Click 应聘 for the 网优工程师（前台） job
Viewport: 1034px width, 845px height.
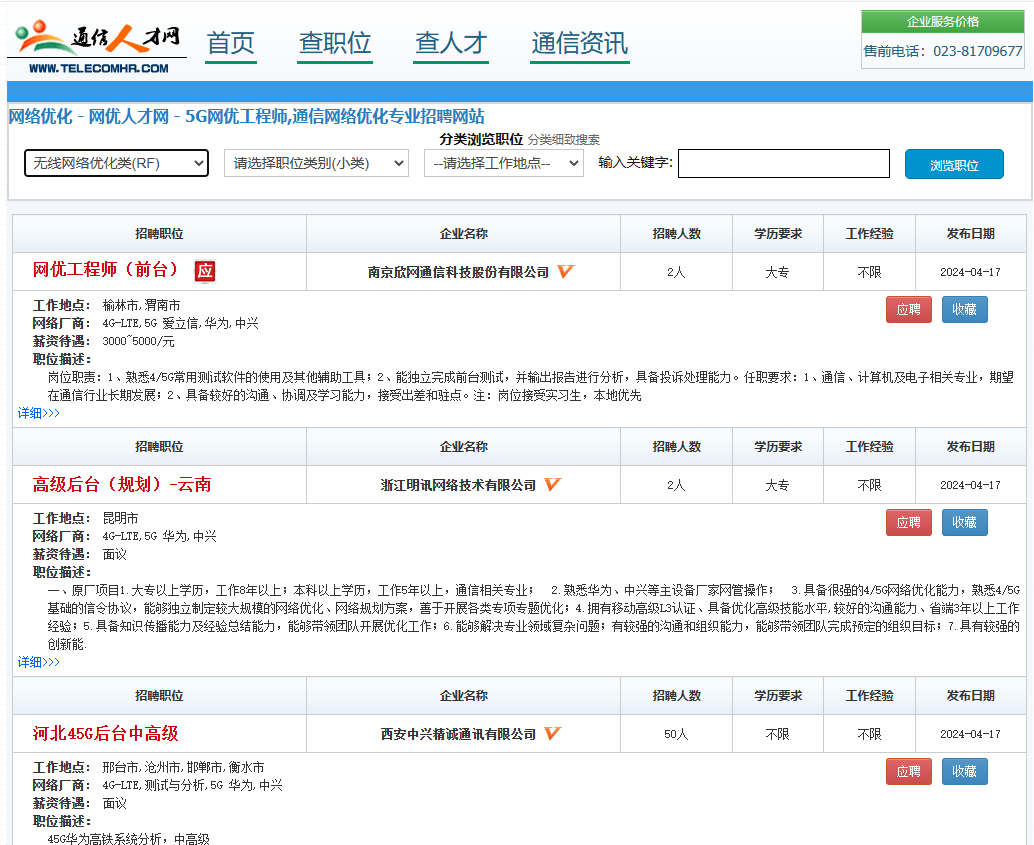pyautogui.click(x=908, y=309)
